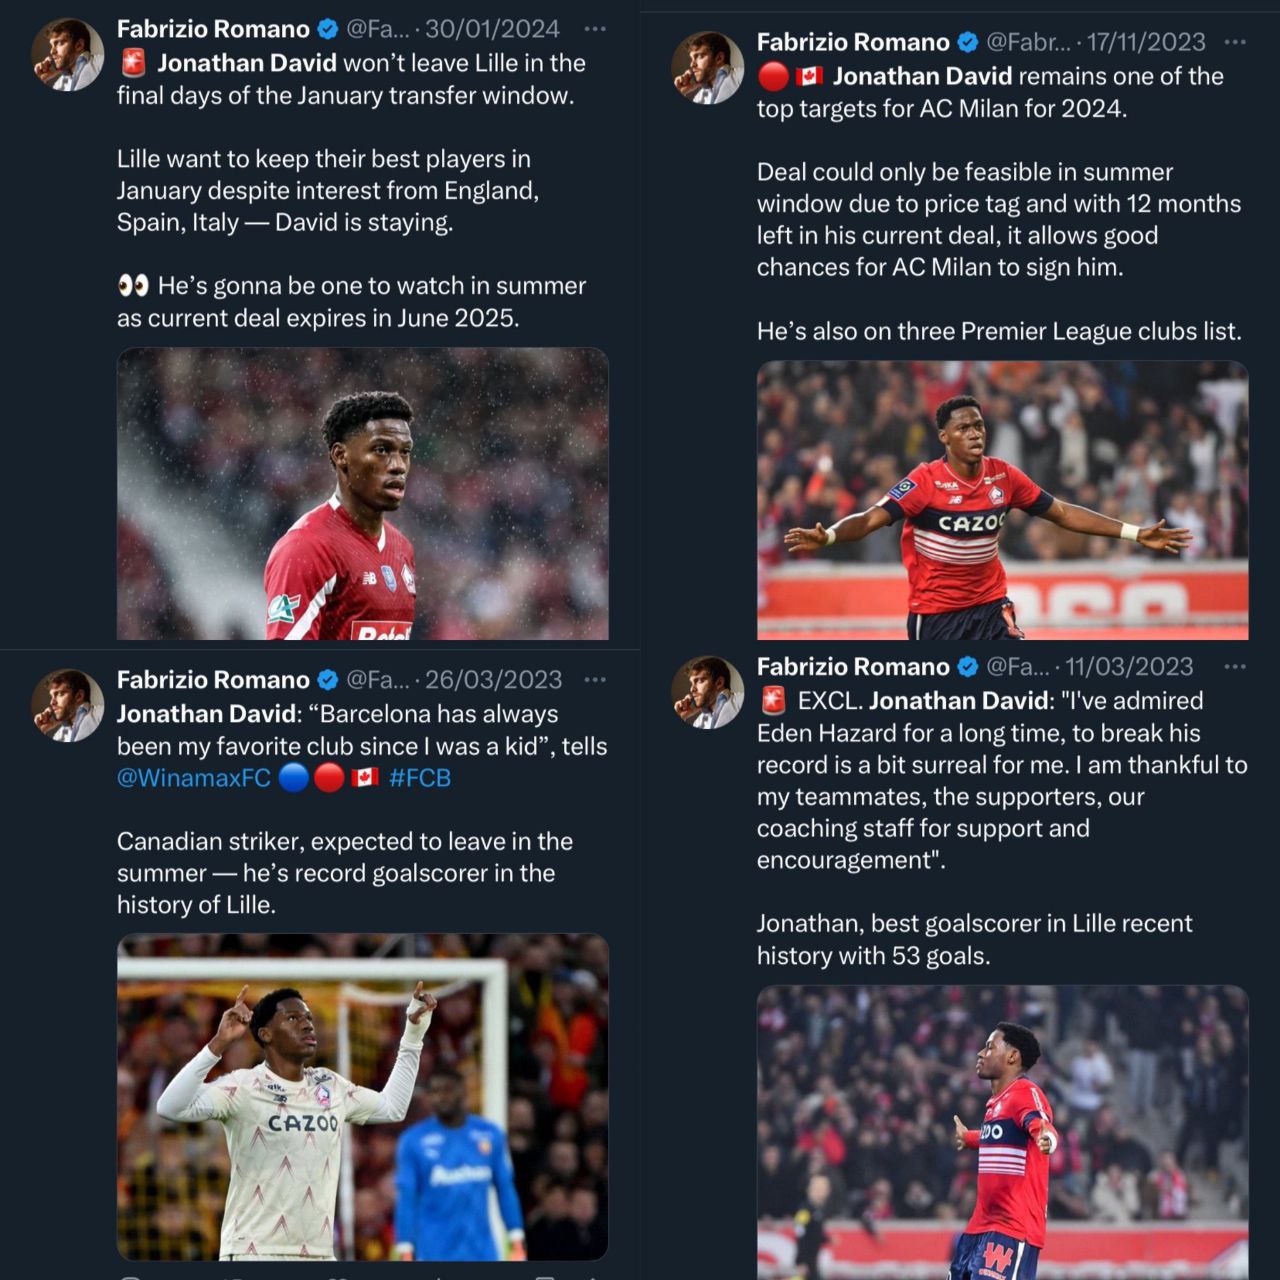This screenshot has height=1280, width=1280.
Task: View Jonathan David rainy match photo
Action: coord(363,494)
